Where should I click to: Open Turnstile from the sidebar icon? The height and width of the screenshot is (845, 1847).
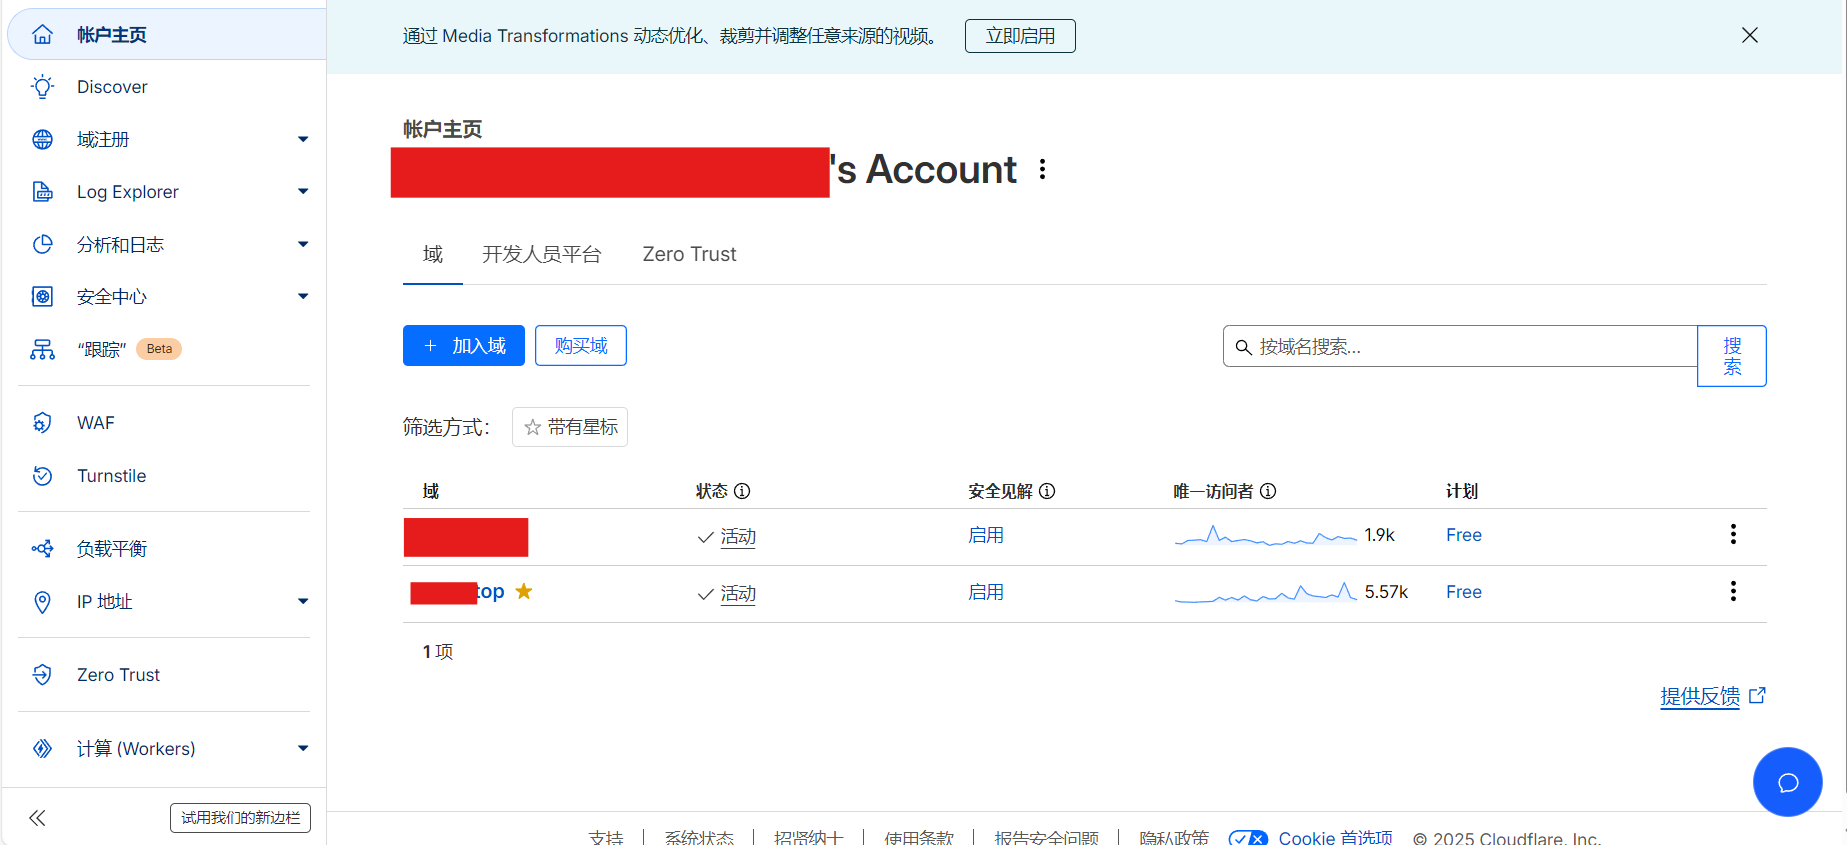42,476
